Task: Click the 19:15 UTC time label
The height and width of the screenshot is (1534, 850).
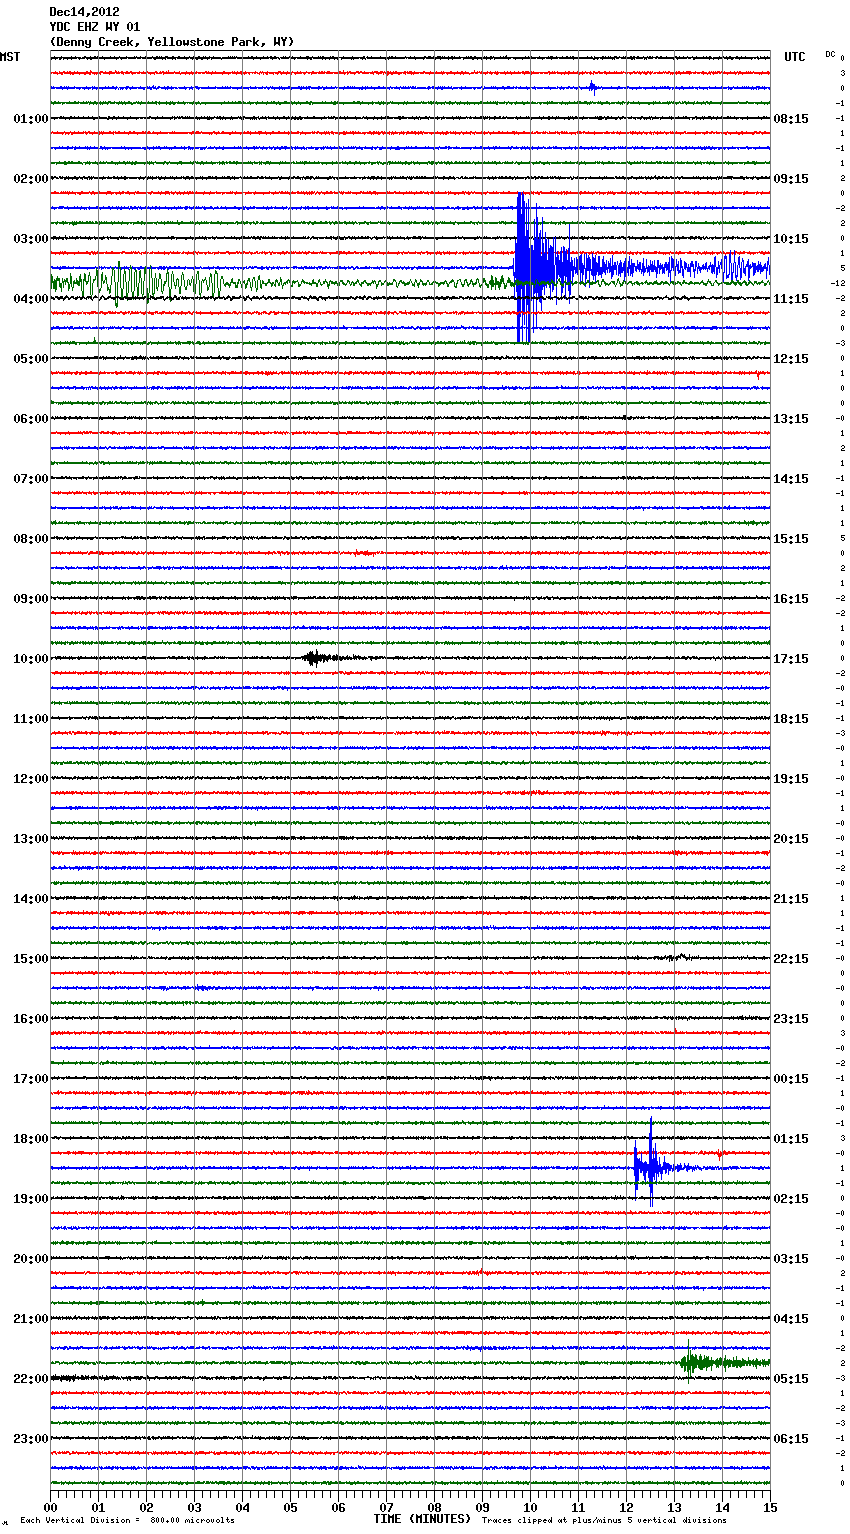Action: click(x=791, y=779)
